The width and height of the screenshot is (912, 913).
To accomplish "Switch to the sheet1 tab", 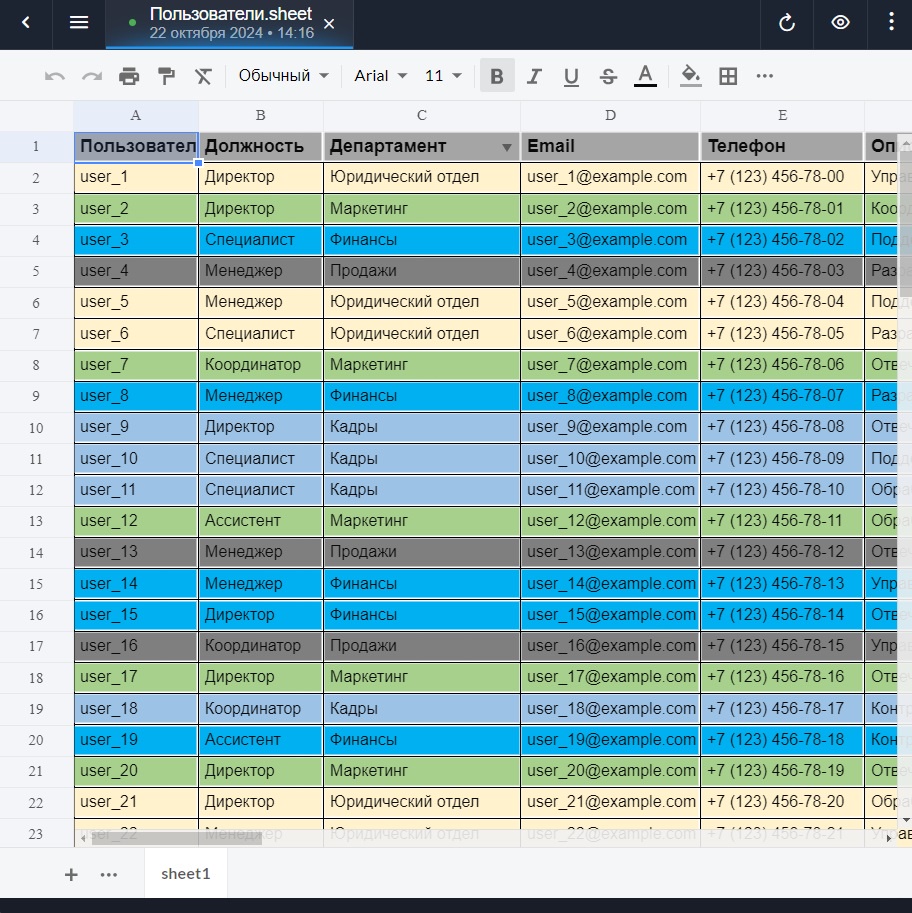I will click(186, 873).
